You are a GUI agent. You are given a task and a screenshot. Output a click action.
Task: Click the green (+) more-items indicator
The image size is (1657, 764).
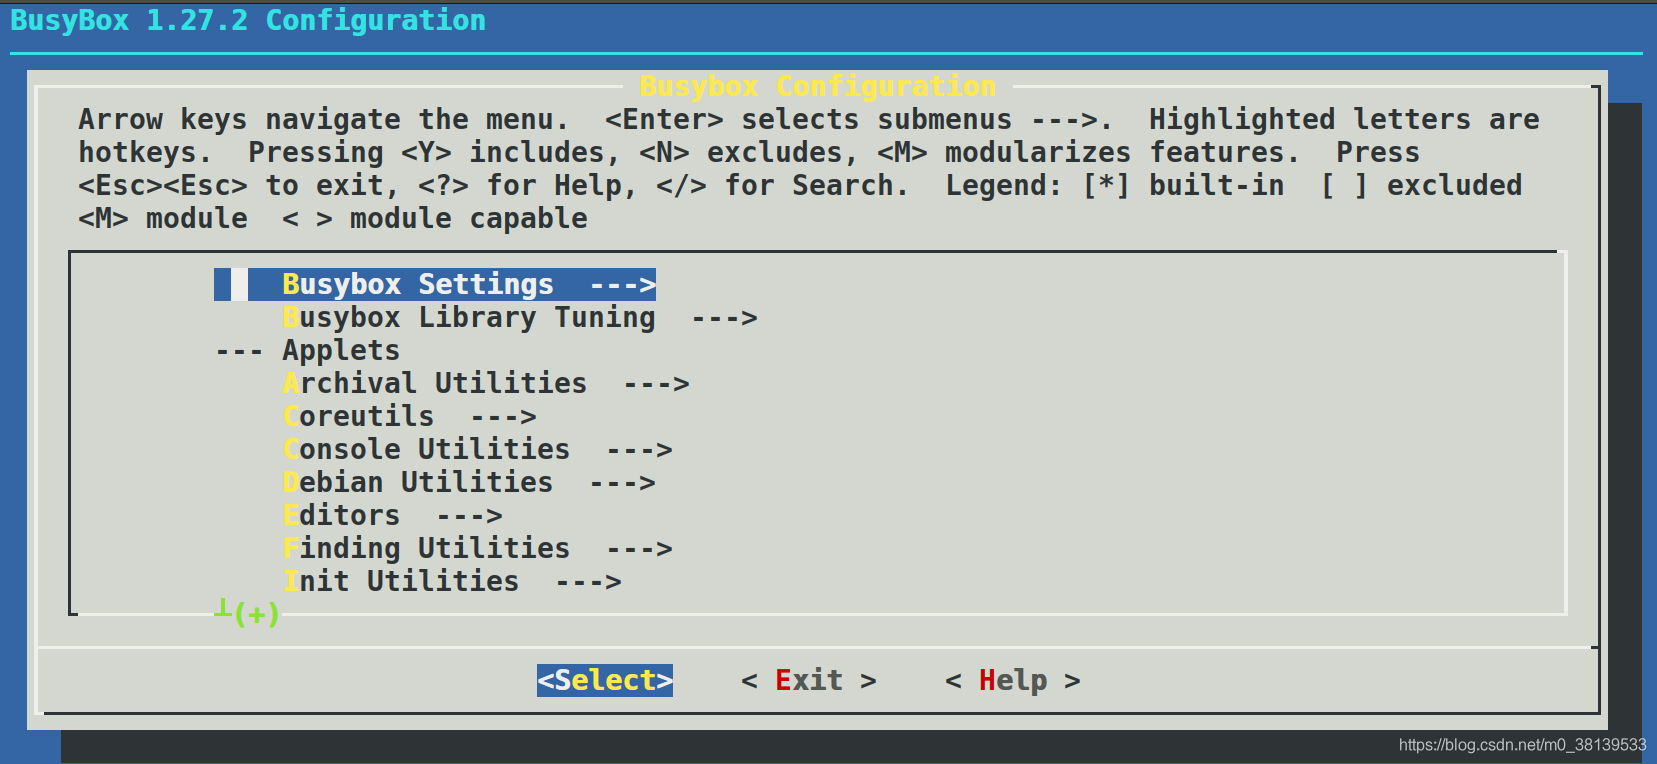coord(249,613)
